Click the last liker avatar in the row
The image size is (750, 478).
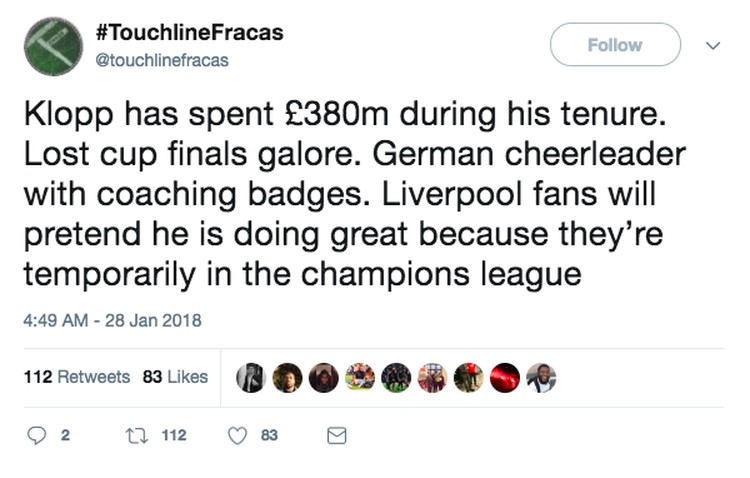[x=541, y=377]
